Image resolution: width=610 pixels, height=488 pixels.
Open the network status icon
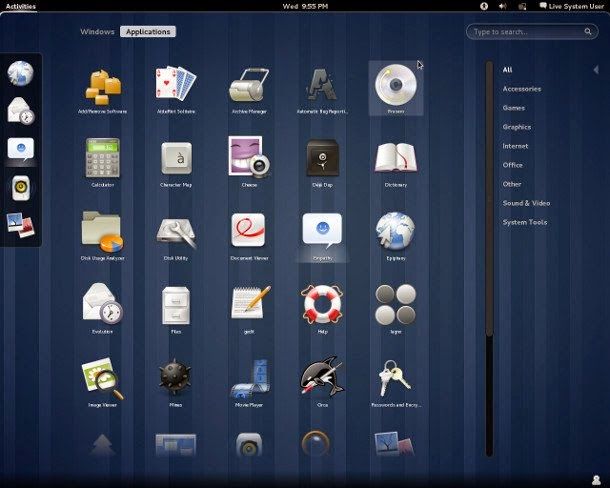click(x=522, y=6)
